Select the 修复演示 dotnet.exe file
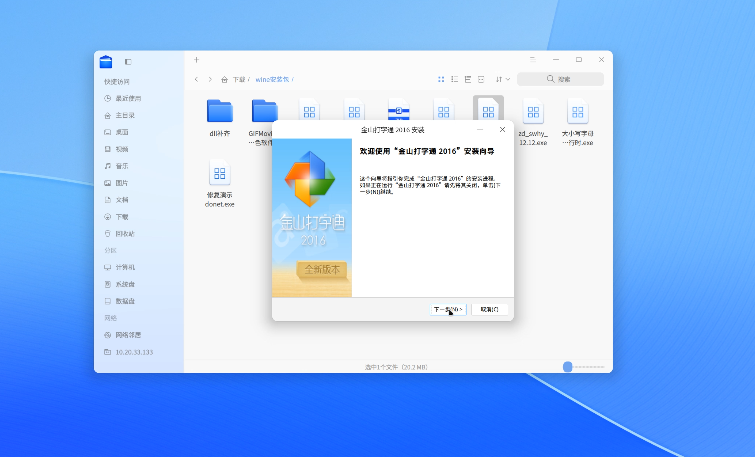755x457 pixels. (220, 183)
